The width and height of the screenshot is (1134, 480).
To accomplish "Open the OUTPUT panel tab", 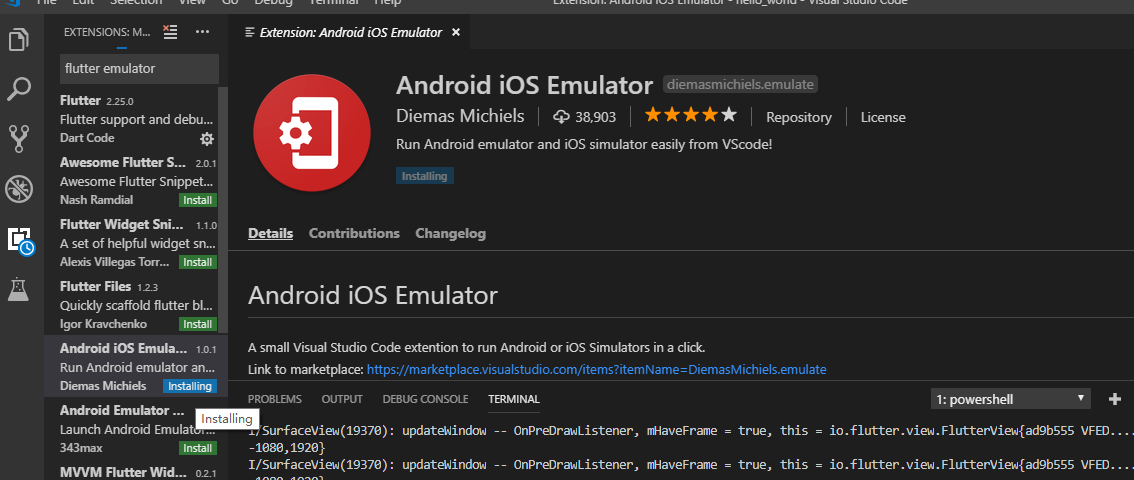I will tap(342, 399).
